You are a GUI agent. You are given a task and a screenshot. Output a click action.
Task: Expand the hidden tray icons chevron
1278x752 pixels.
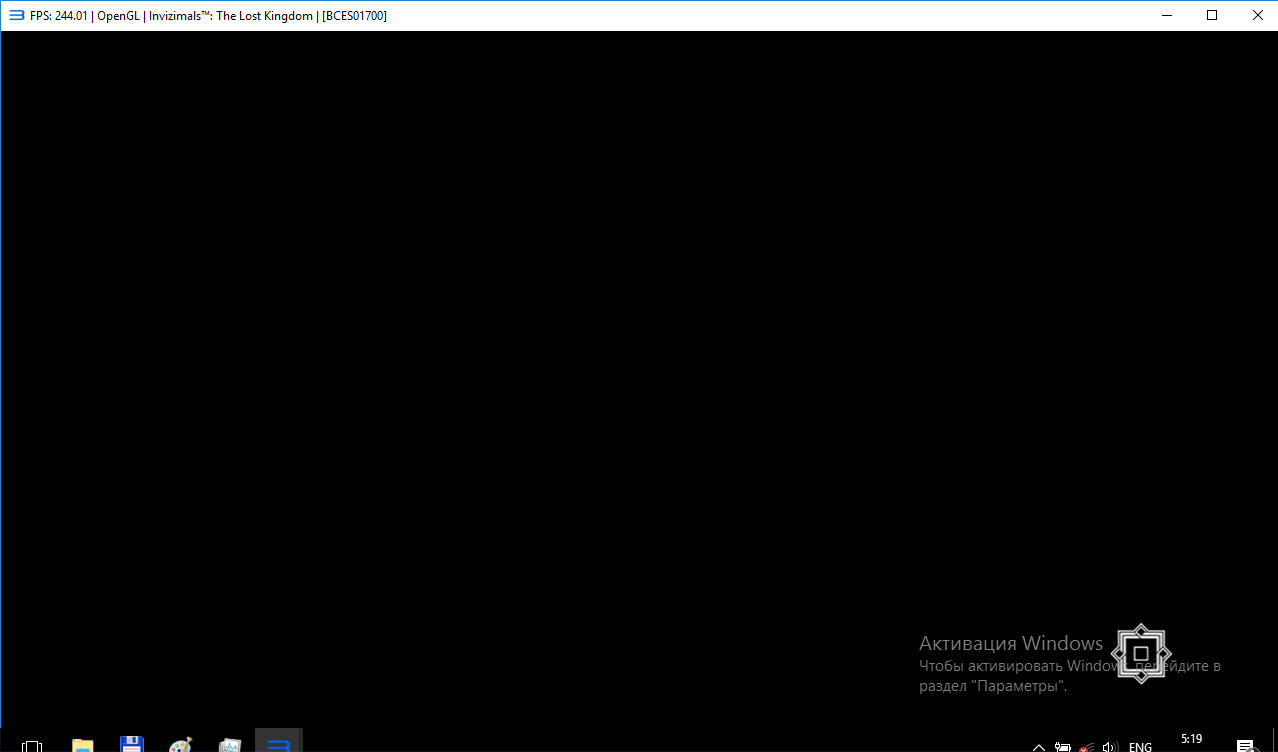(x=1039, y=746)
